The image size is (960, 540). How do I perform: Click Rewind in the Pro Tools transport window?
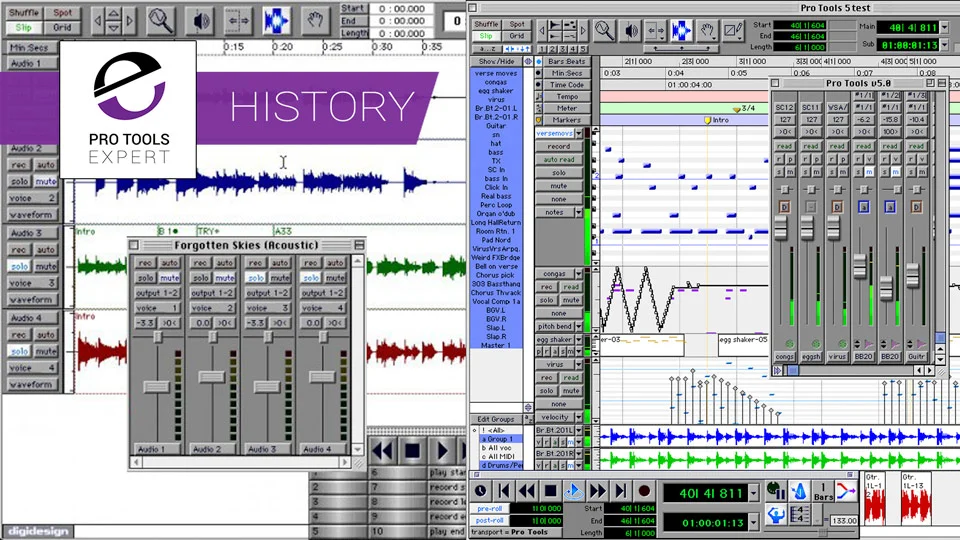527,491
